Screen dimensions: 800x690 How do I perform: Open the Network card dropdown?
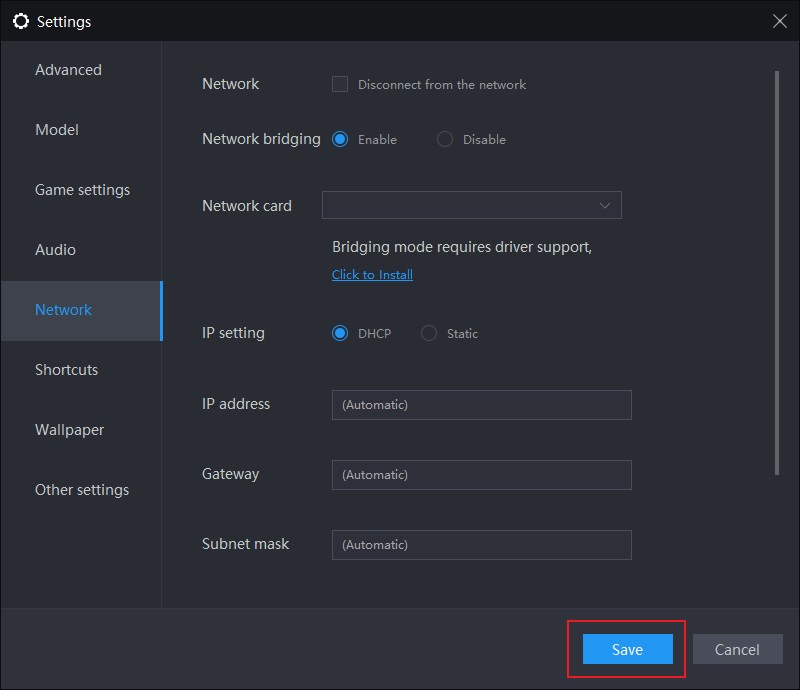click(x=472, y=205)
